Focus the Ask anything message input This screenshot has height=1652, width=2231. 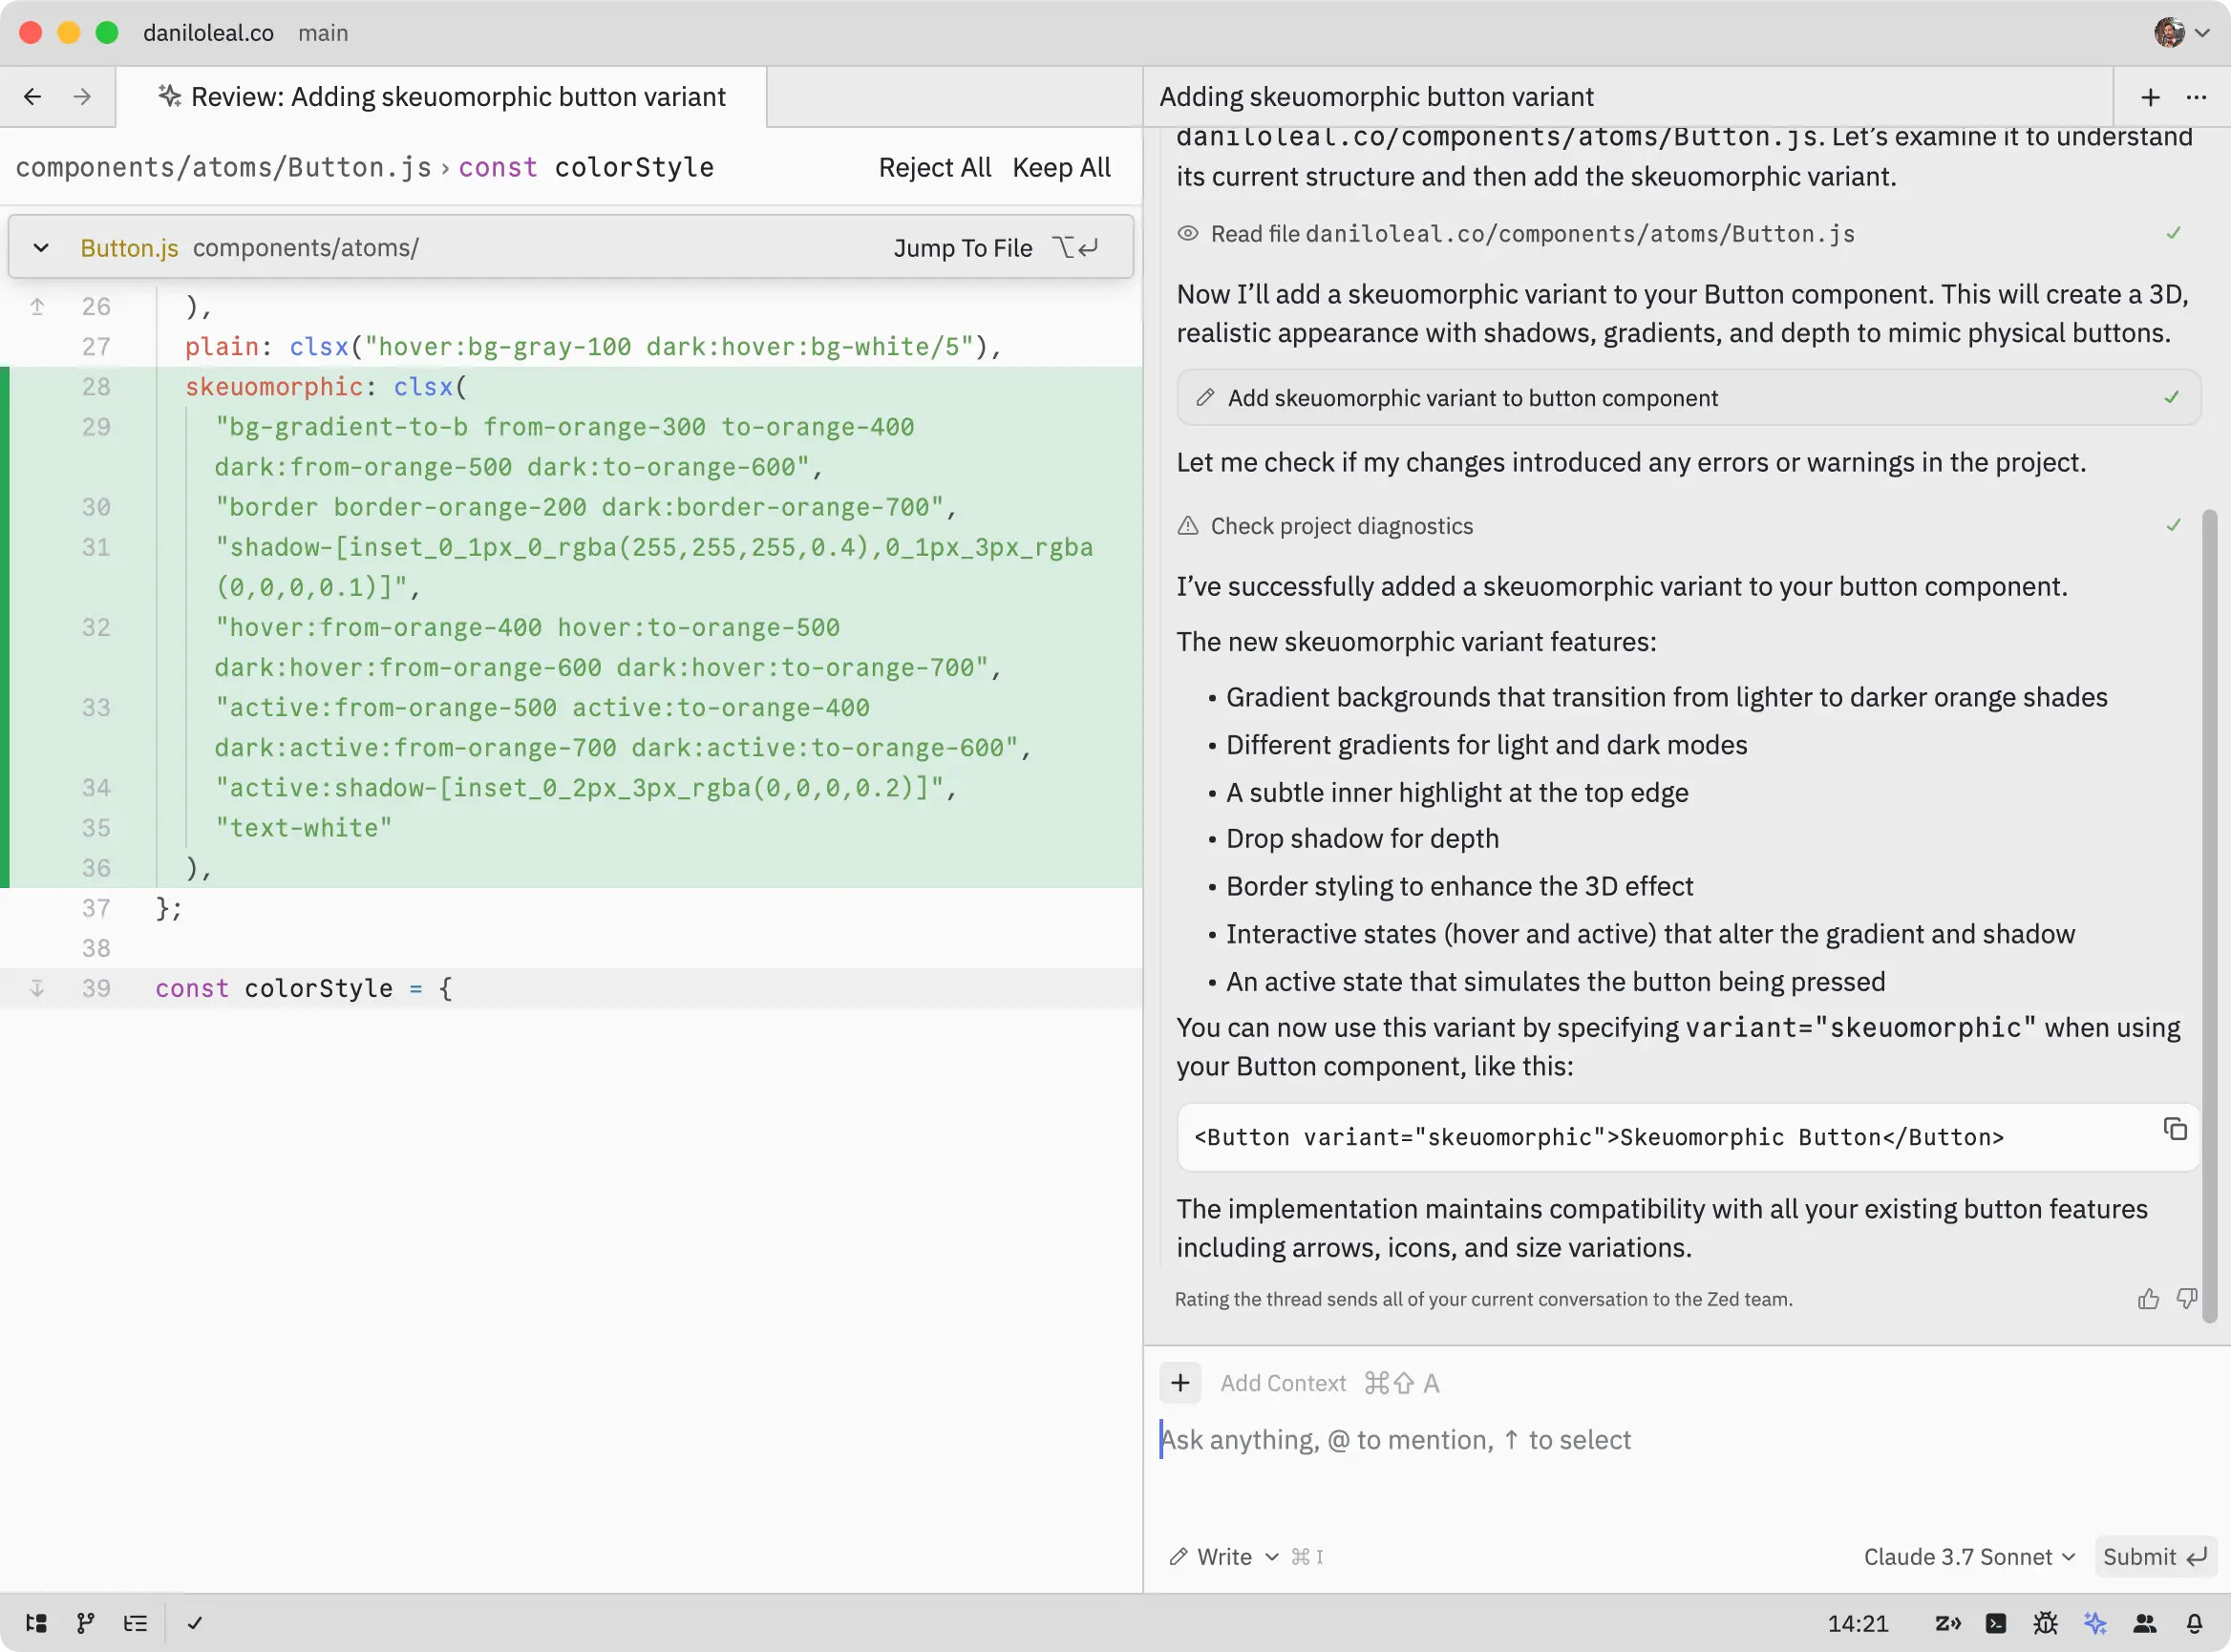pyautogui.click(x=1685, y=1439)
